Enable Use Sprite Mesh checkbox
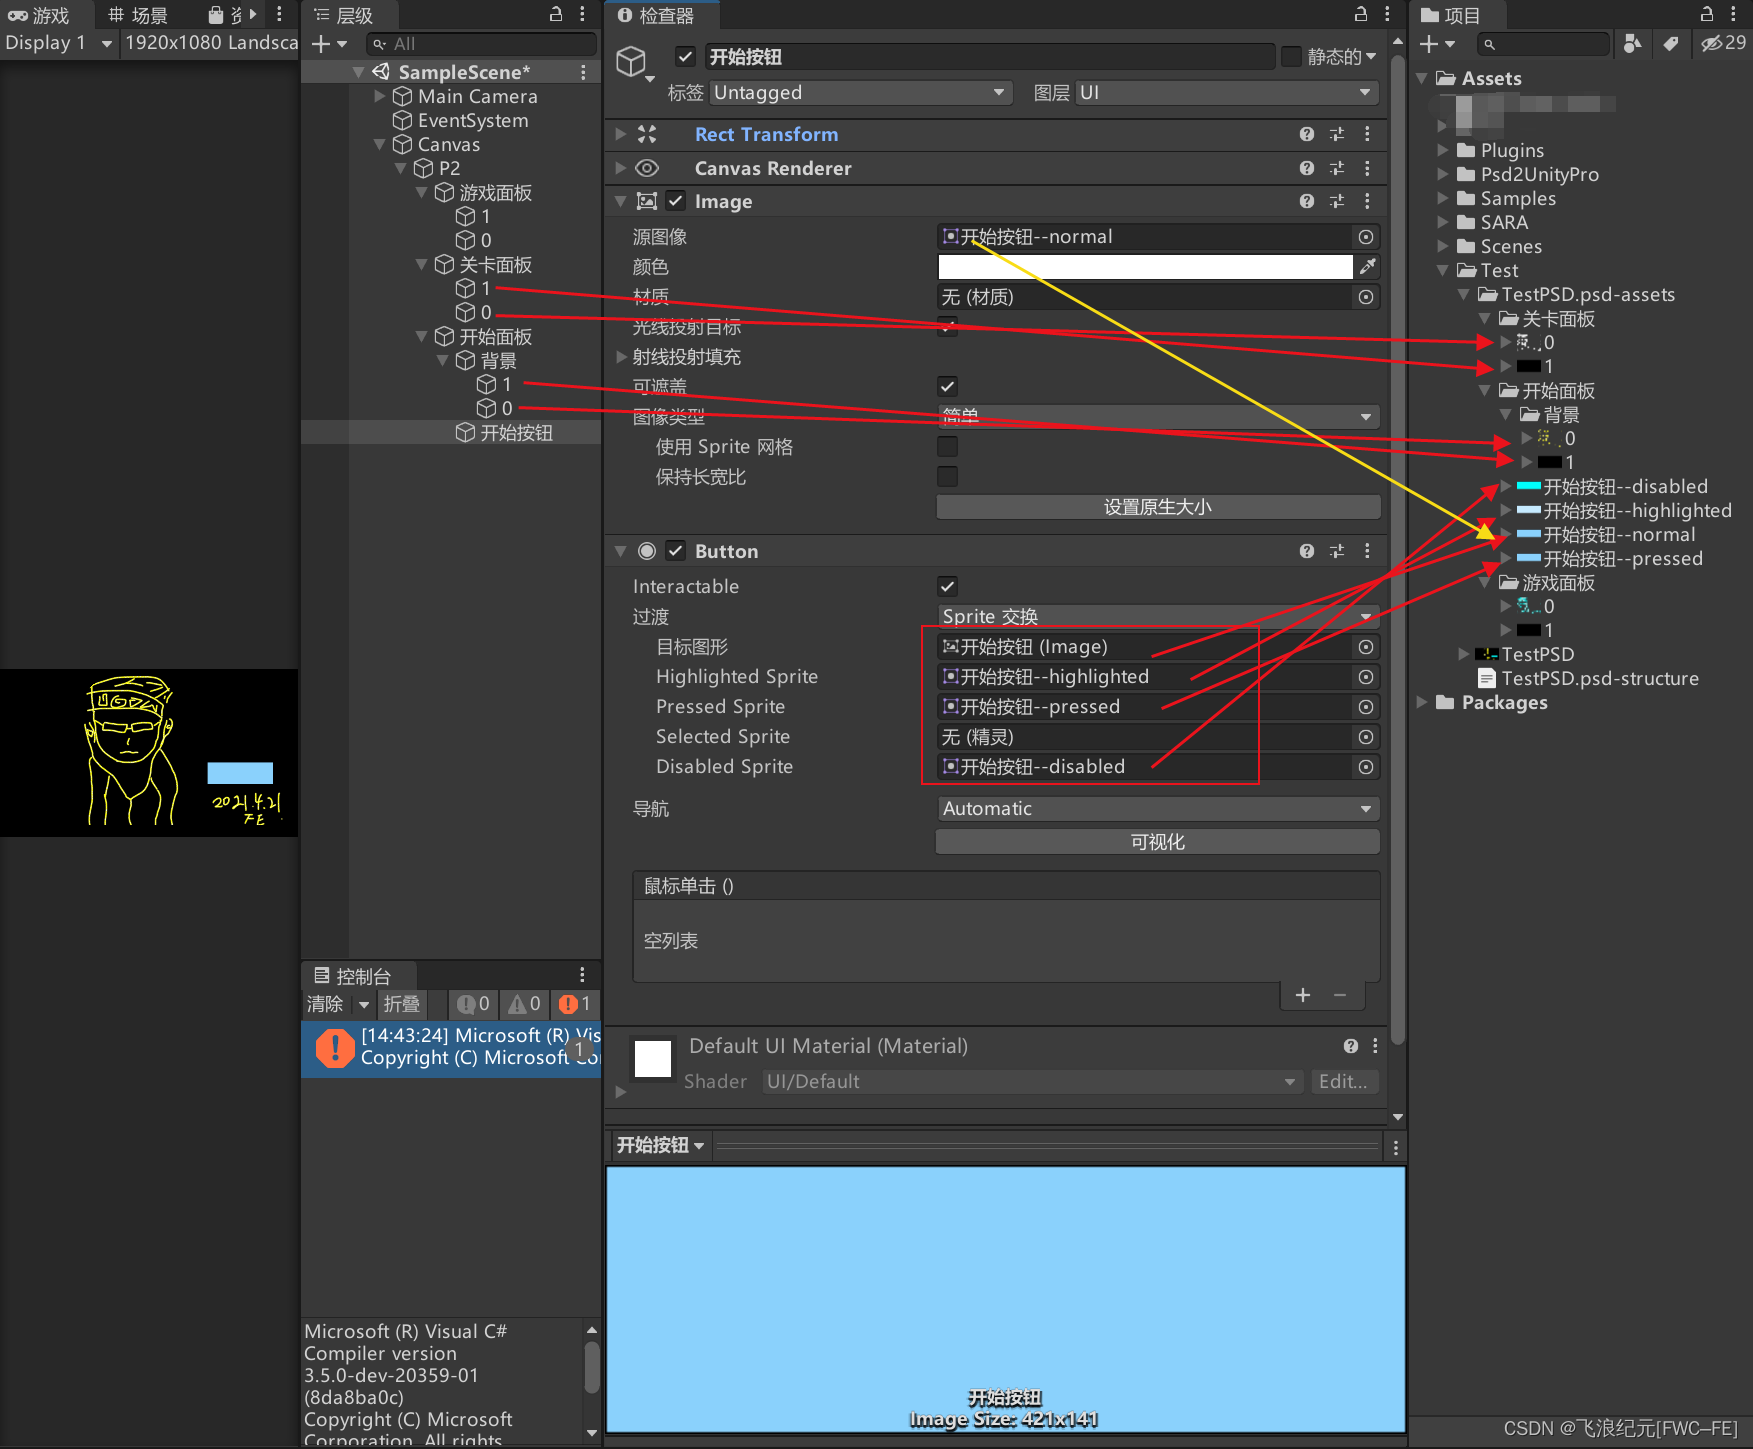This screenshot has width=1753, height=1449. [948, 446]
